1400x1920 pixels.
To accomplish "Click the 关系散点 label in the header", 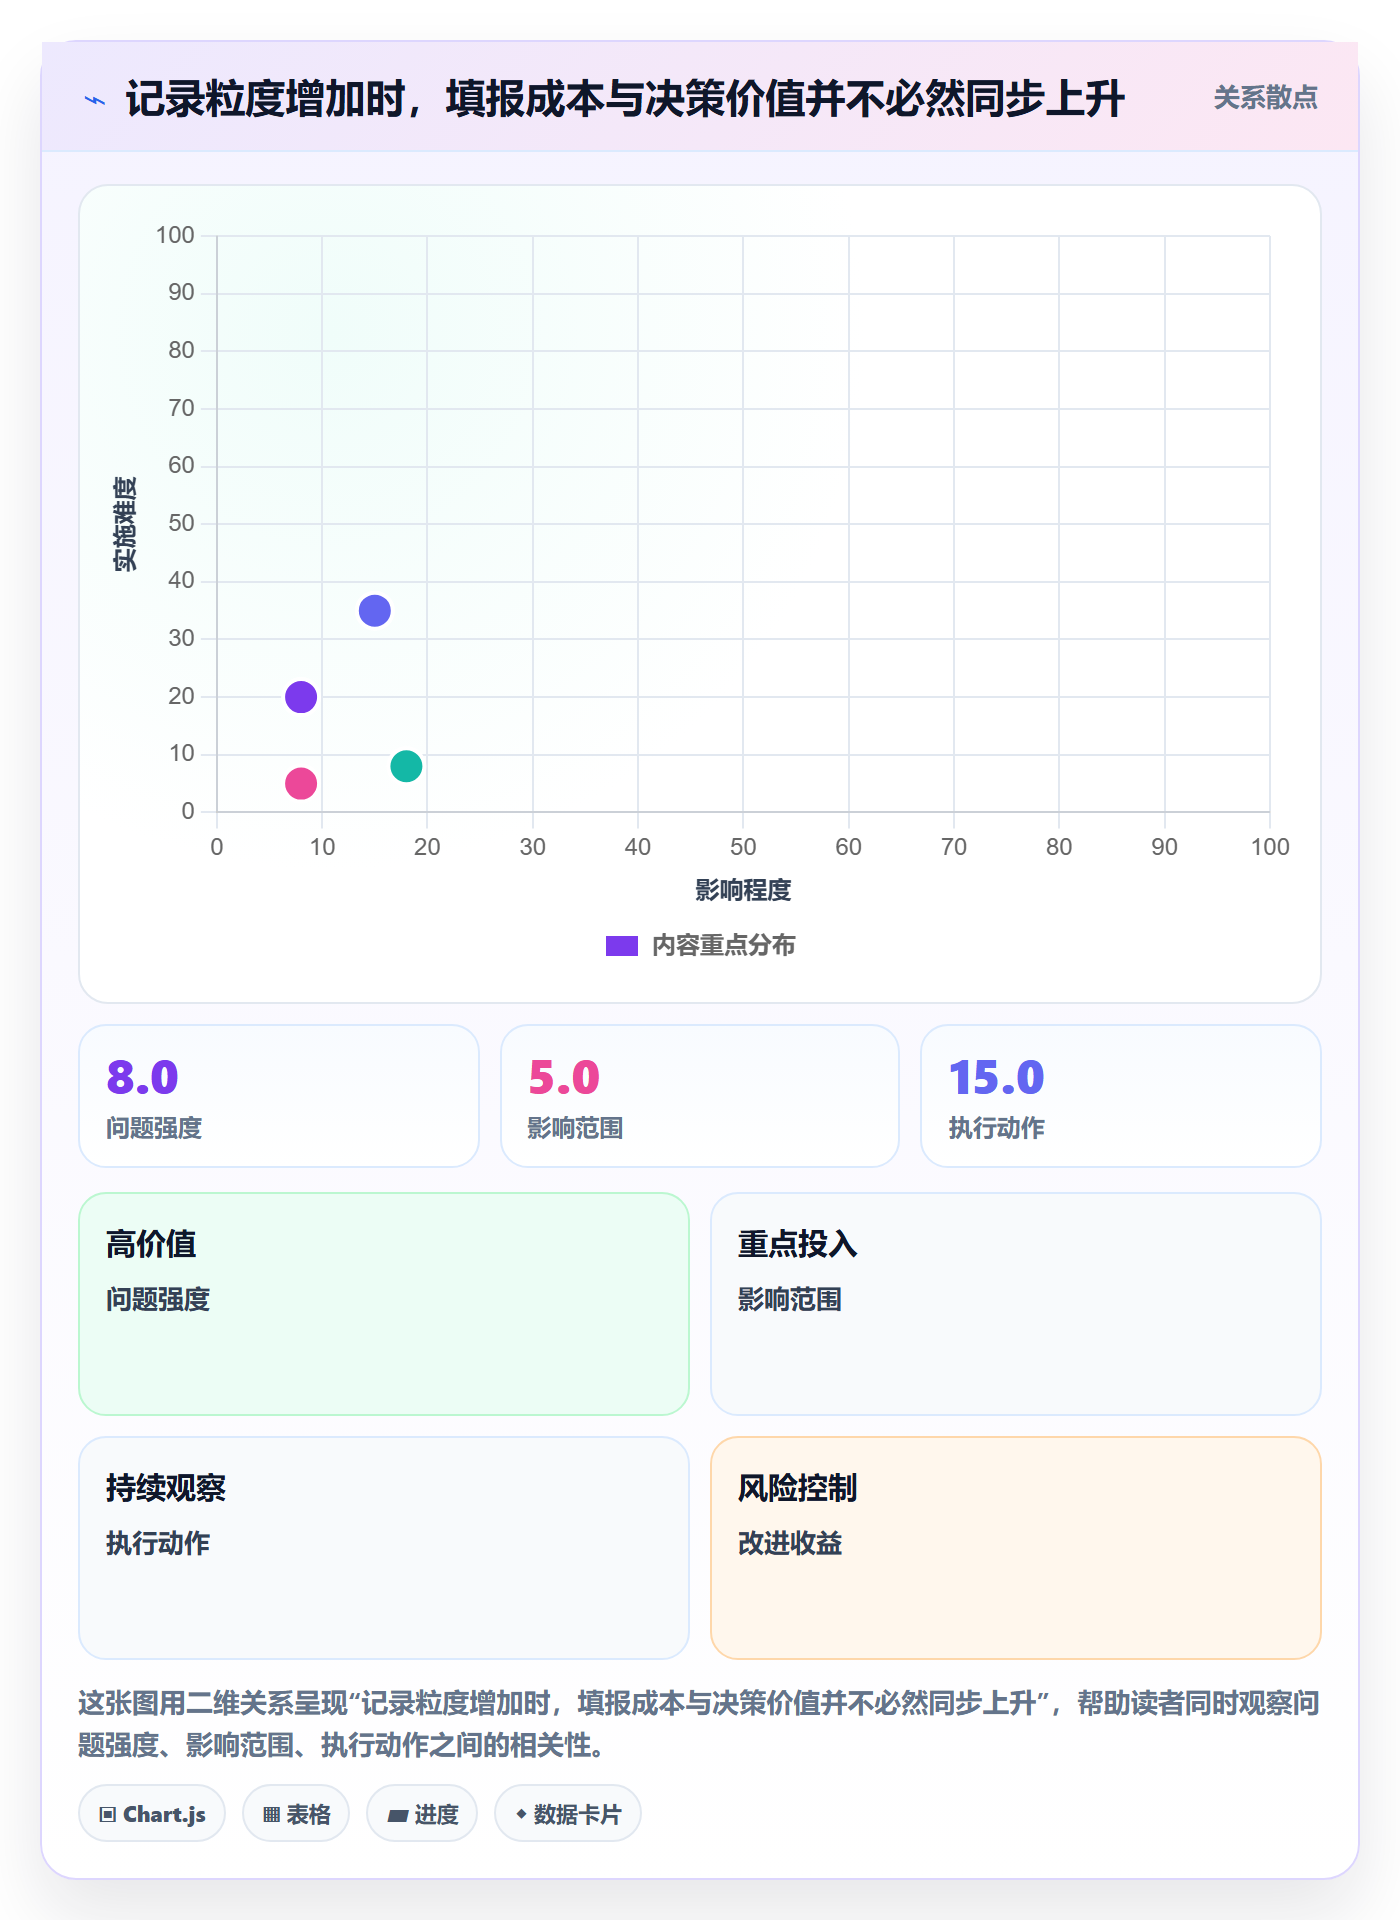I will click(x=1265, y=98).
